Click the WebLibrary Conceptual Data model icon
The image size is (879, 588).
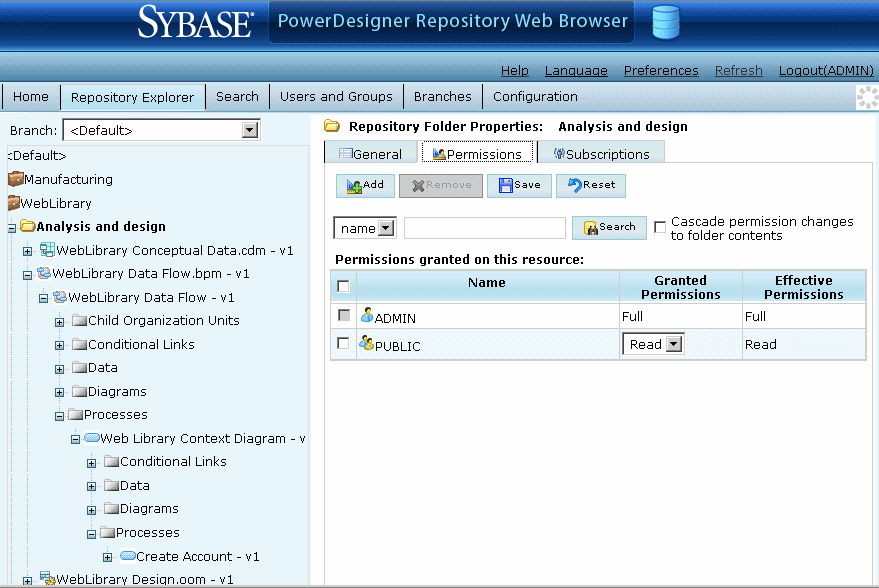(x=47, y=250)
